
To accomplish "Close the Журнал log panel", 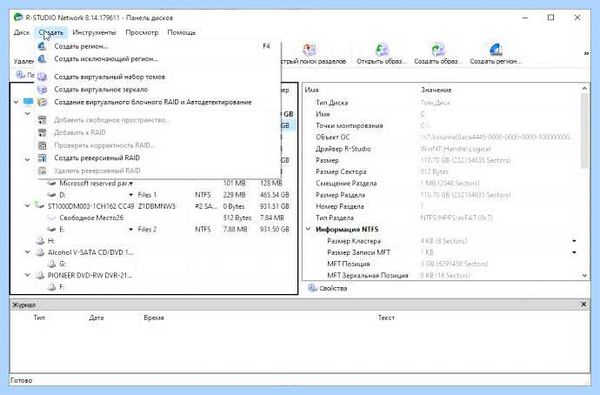I will click(x=584, y=304).
